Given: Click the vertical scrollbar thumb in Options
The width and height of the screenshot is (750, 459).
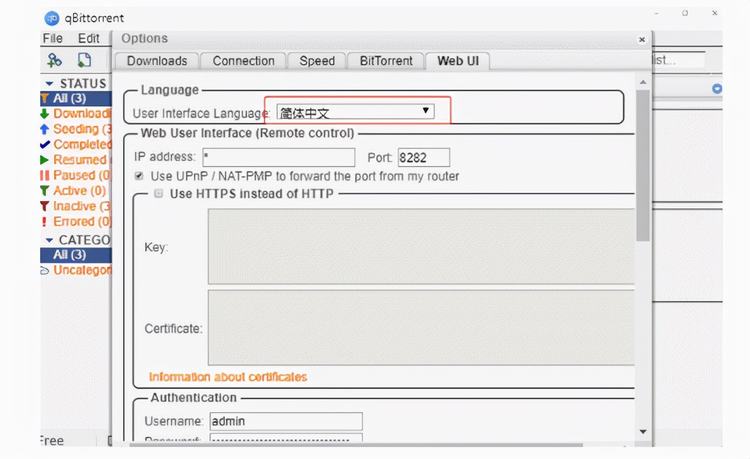Looking at the screenshot, I should 643,165.
